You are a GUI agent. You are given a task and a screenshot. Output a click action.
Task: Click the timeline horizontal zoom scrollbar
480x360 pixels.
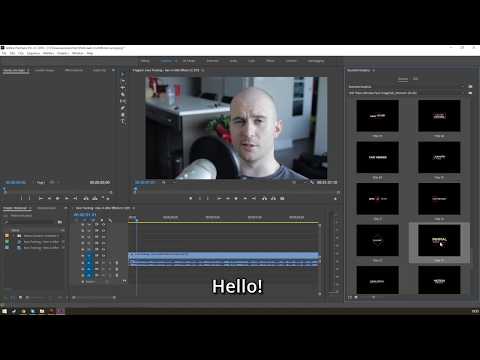click(x=94, y=297)
